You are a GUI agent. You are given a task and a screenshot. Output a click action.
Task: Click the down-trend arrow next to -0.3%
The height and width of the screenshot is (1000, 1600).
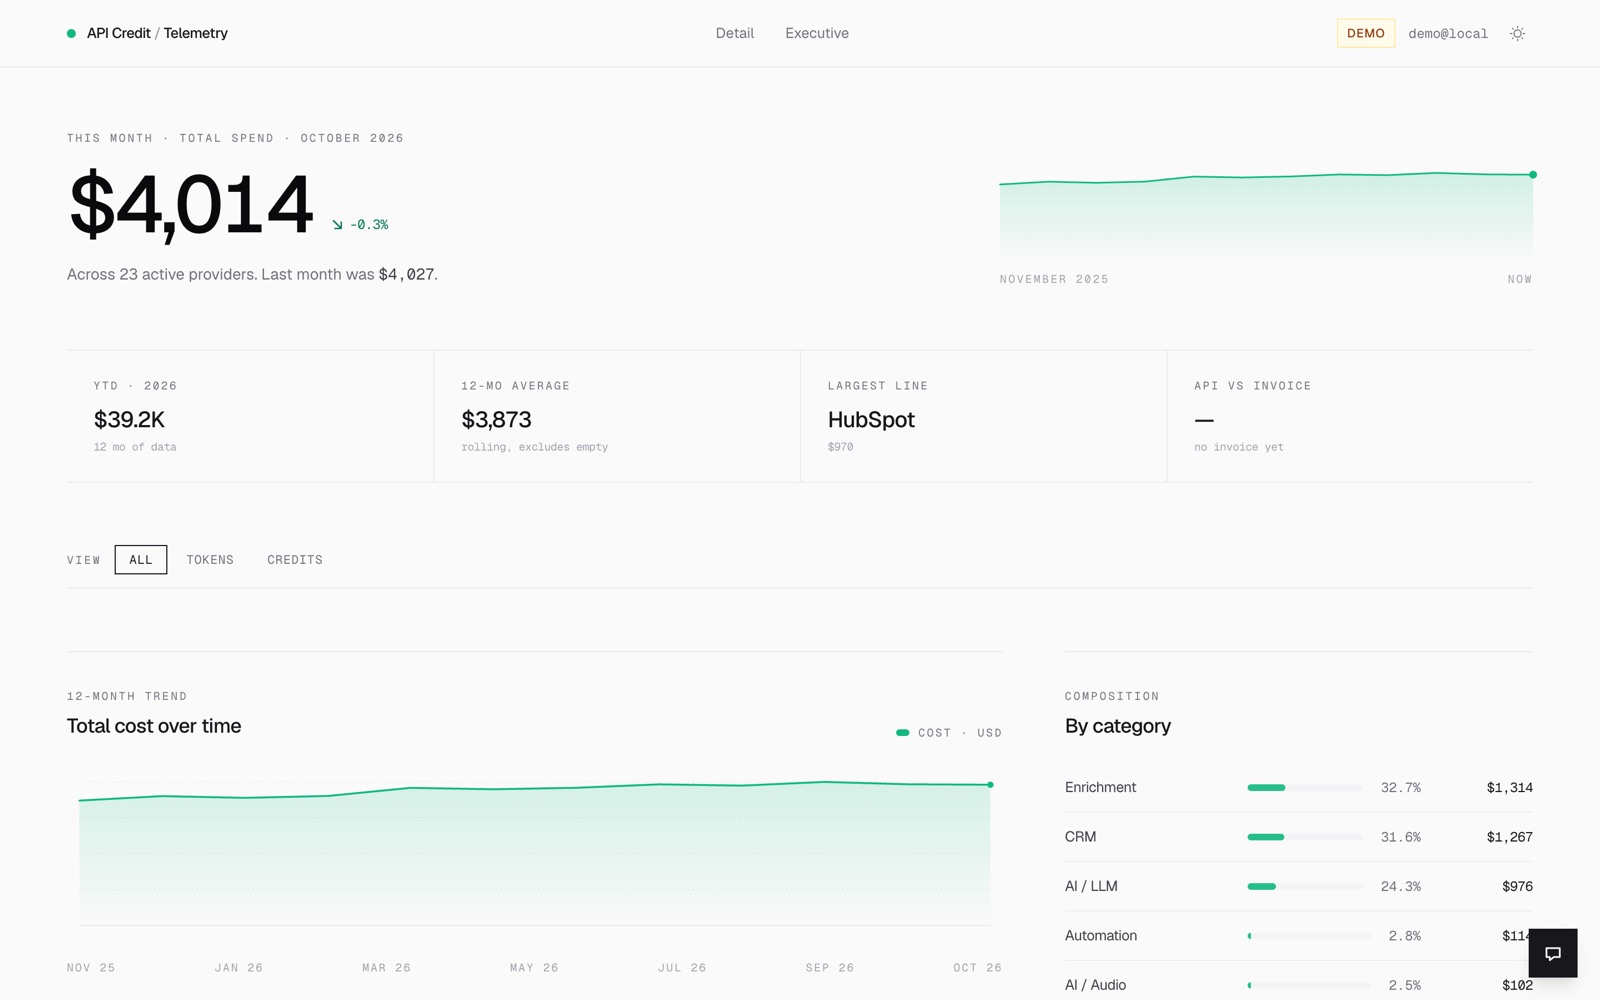(338, 225)
